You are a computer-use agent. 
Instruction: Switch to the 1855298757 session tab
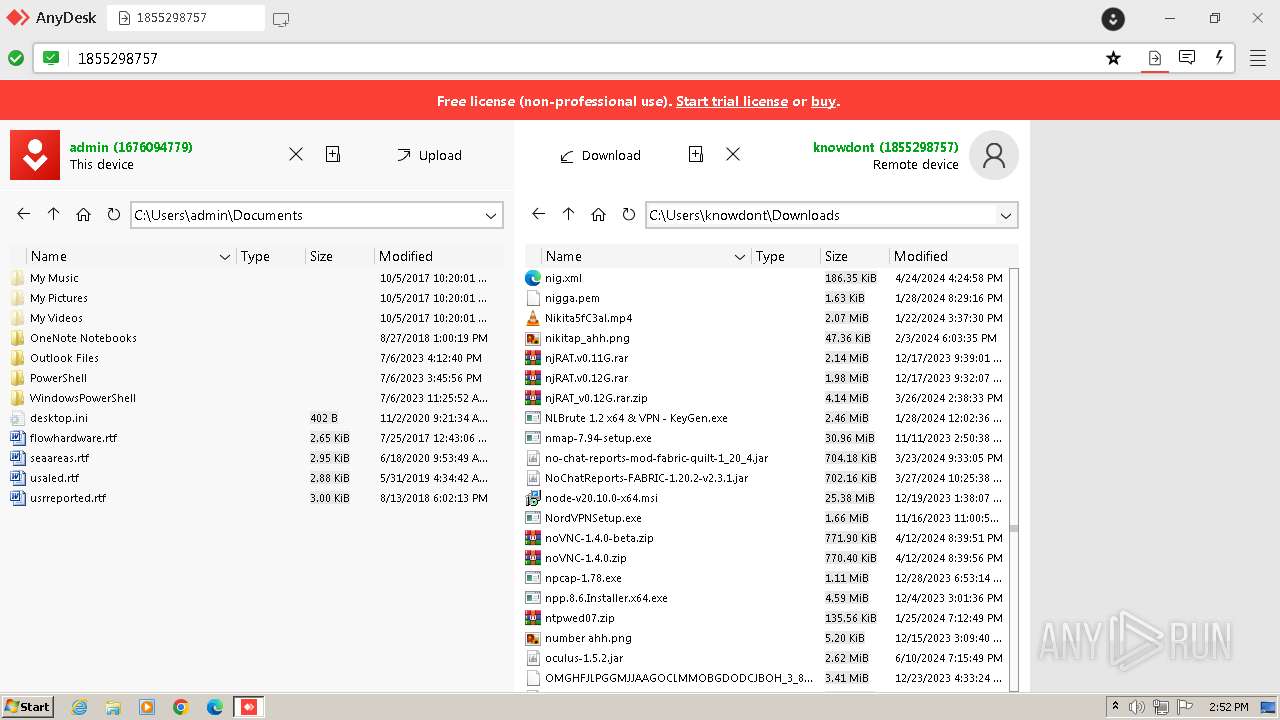coord(186,18)
